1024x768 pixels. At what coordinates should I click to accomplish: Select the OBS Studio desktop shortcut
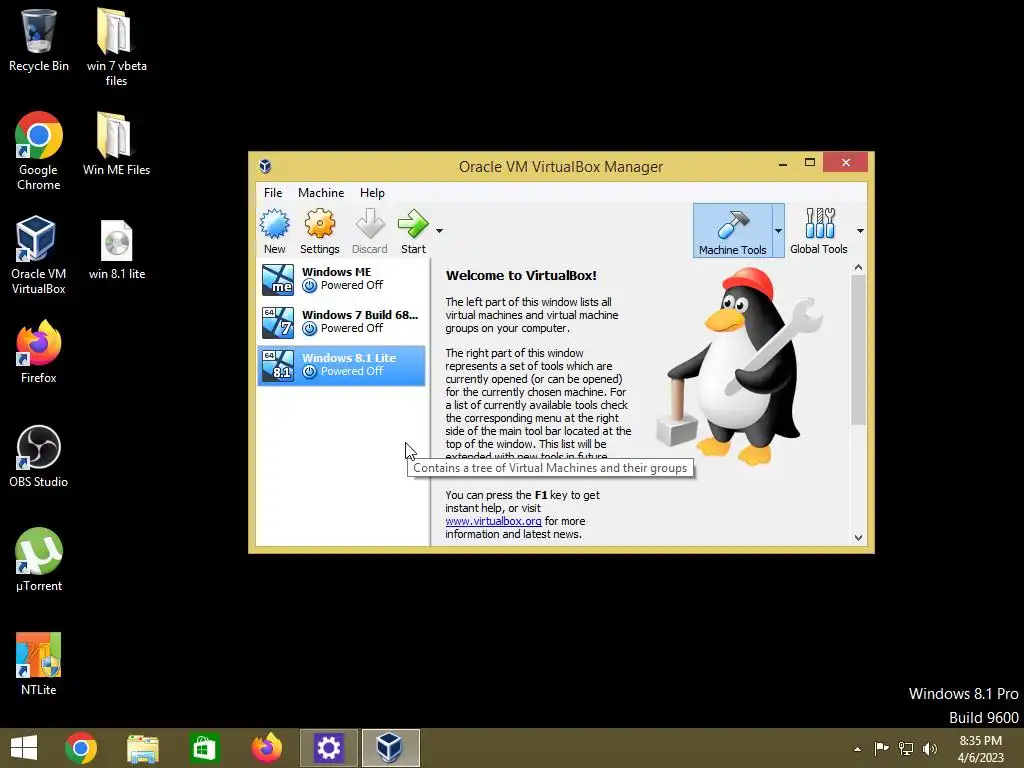tap(39, 456)
